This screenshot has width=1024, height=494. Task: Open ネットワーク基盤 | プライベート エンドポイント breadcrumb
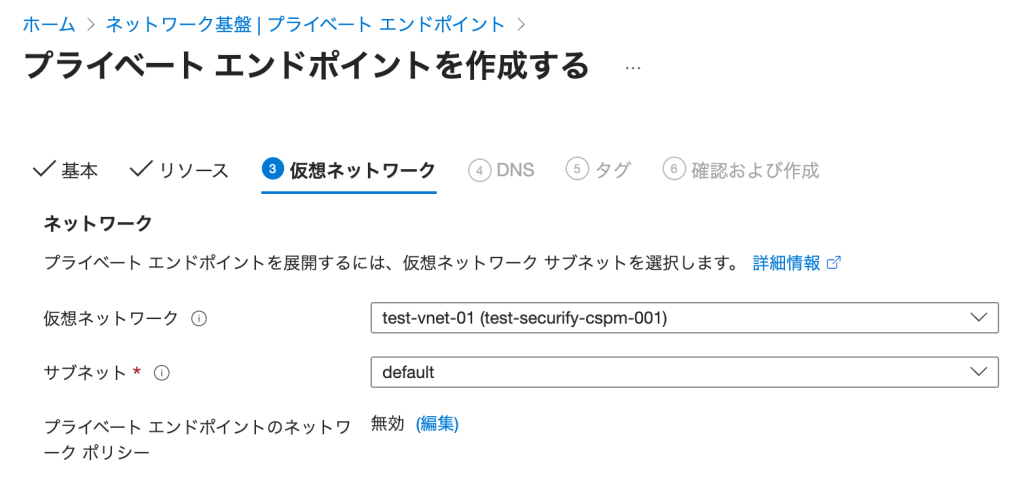(304, 23)
